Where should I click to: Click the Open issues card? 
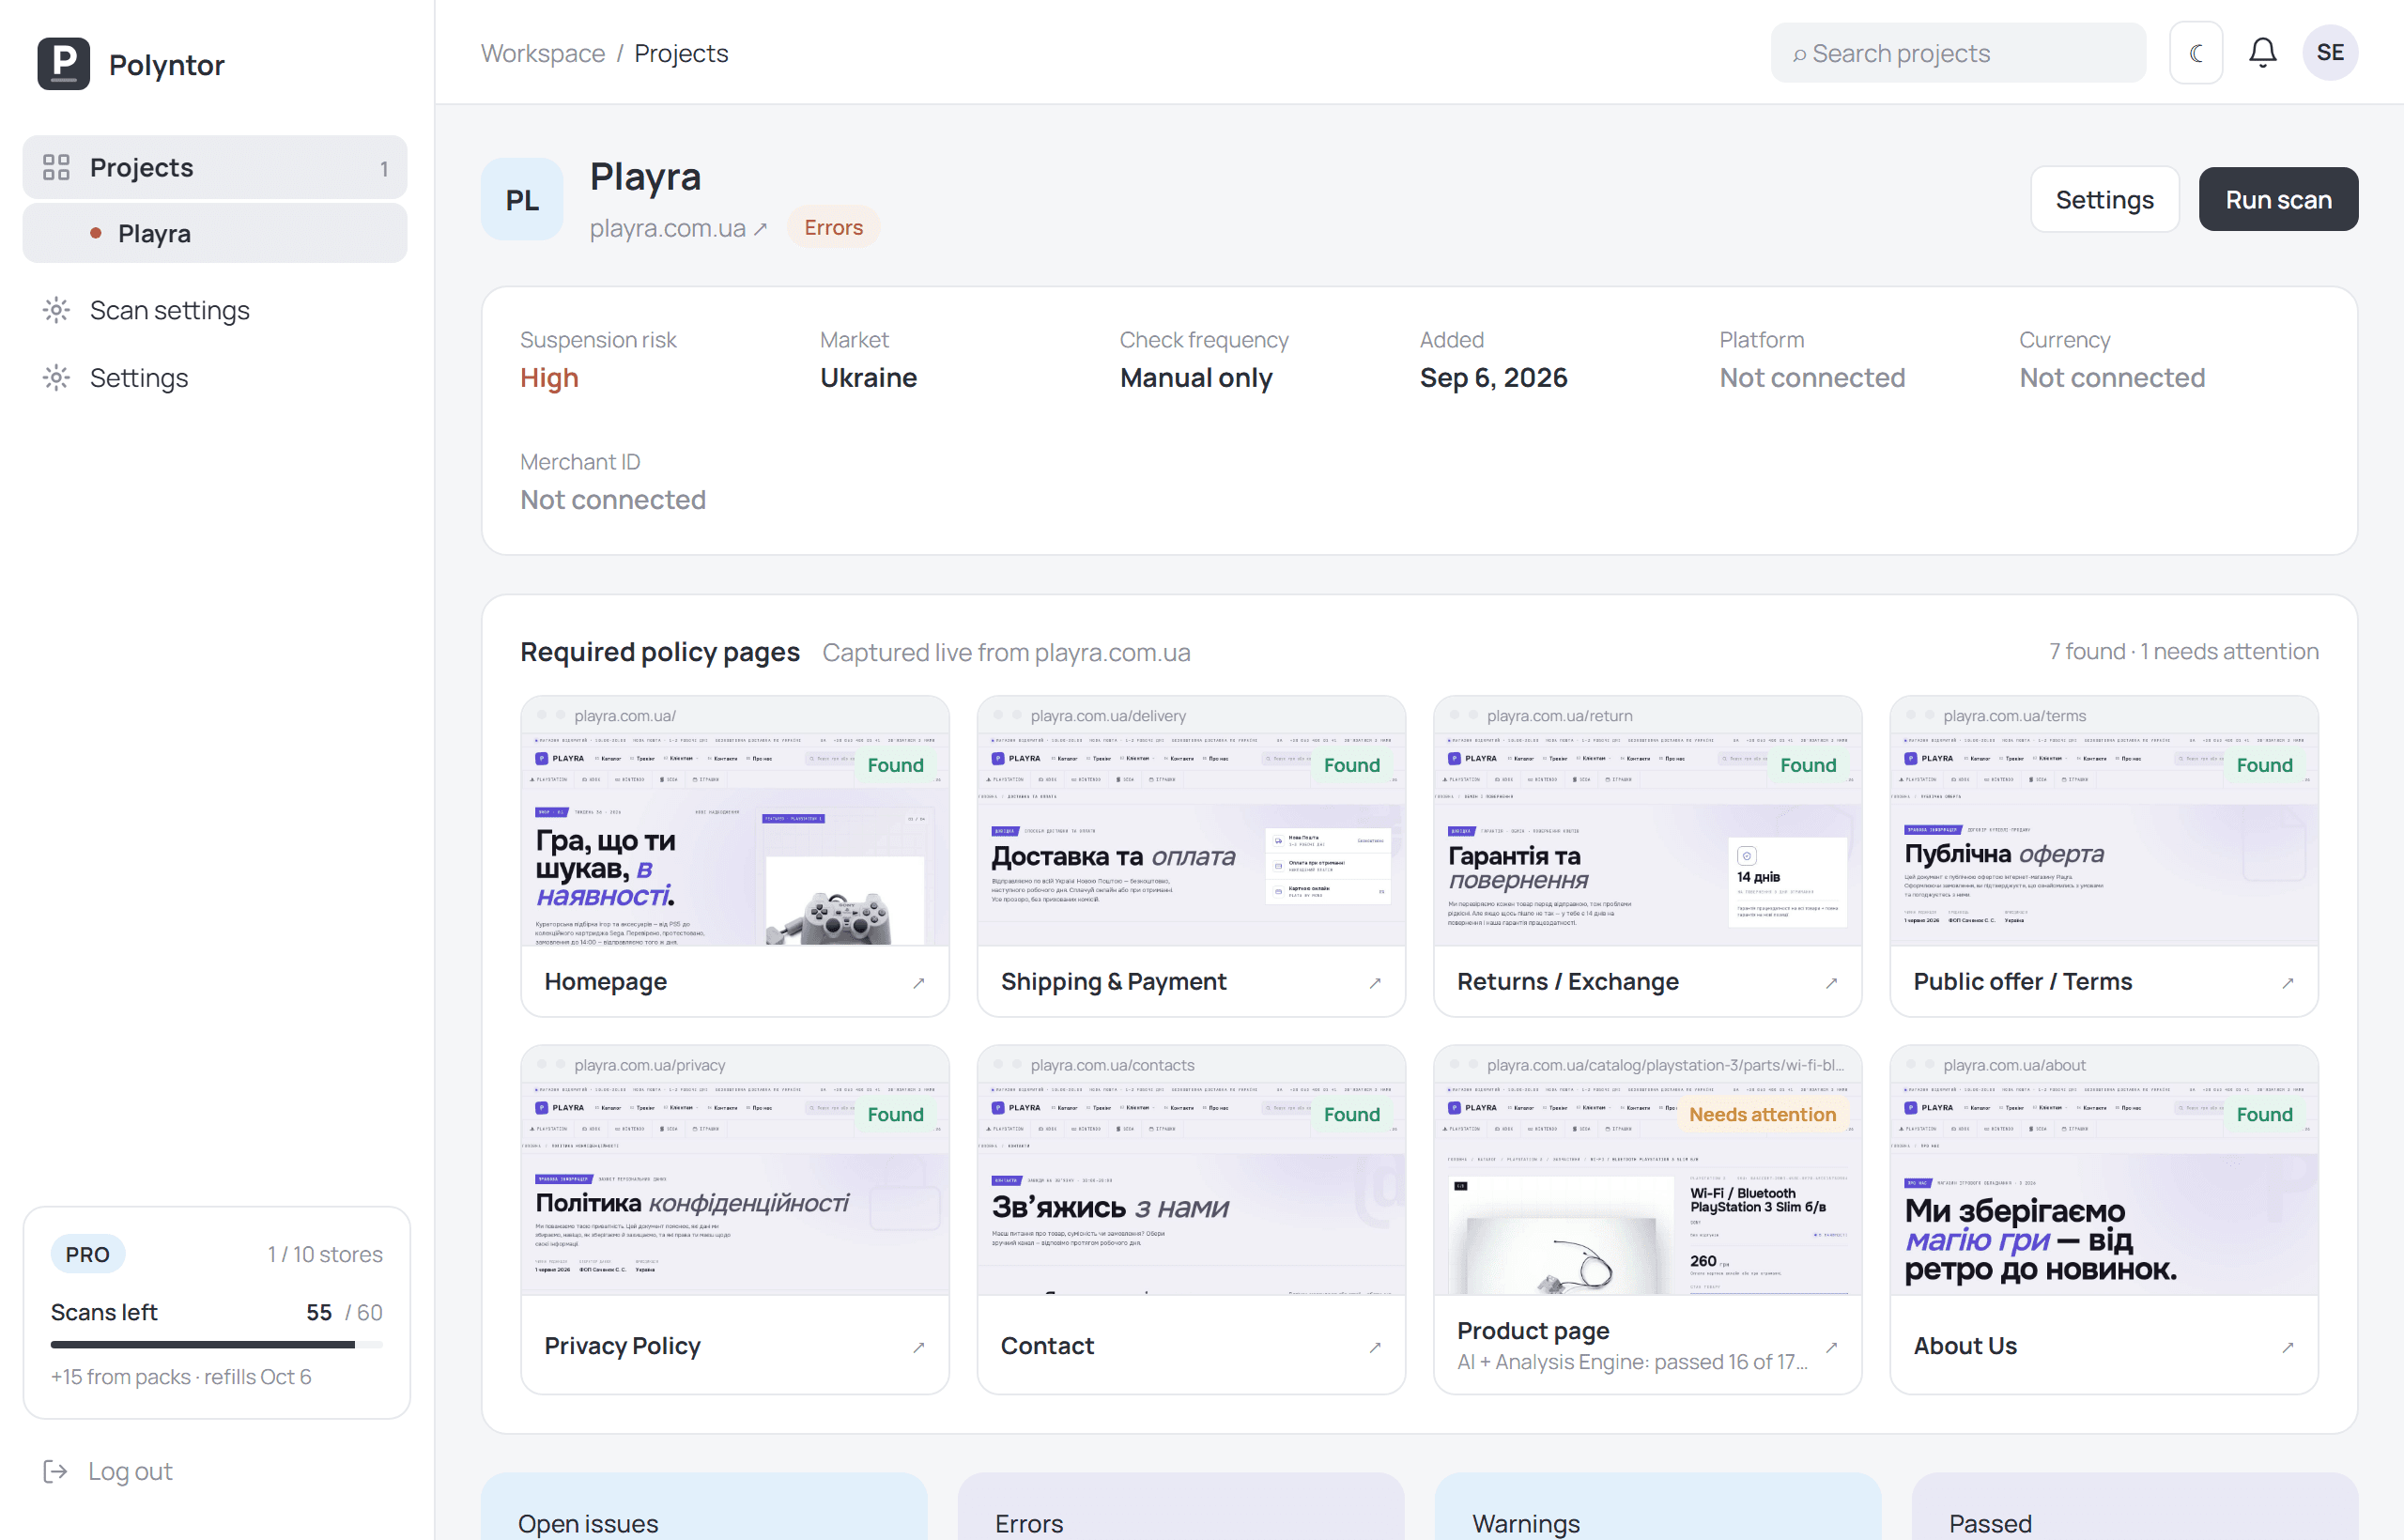click(704, 1506)
